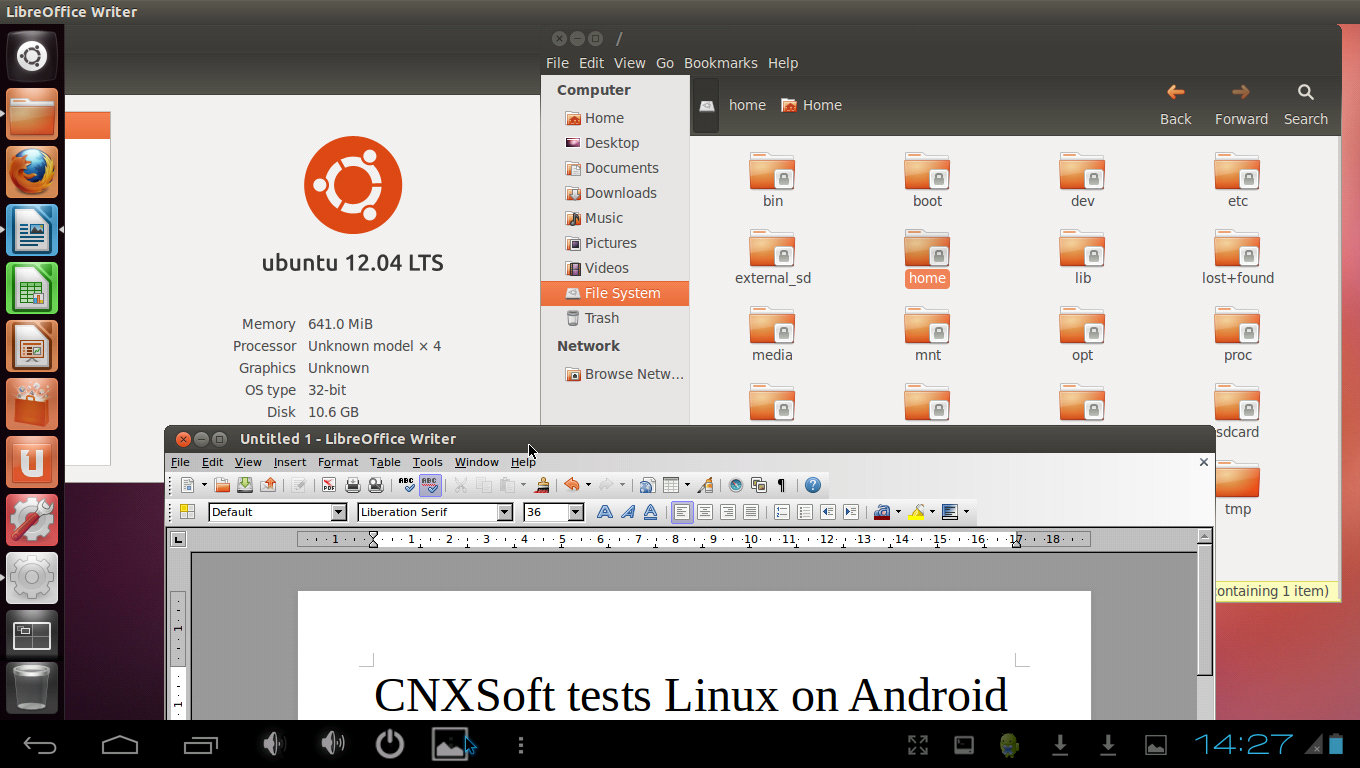Click the Clone Formatting paintbrush icon
Viewport: 1360px width, 768px height.
point(542,485)
